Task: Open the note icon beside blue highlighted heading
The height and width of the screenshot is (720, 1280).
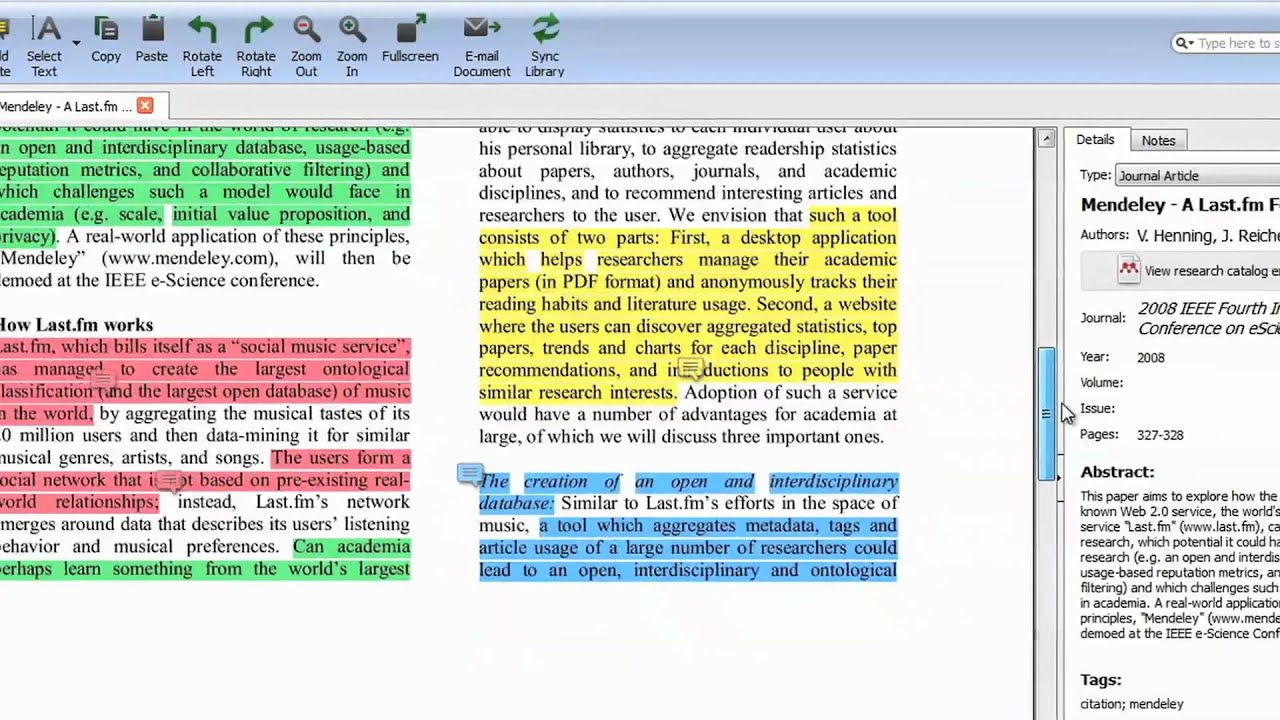Action: 469,473
